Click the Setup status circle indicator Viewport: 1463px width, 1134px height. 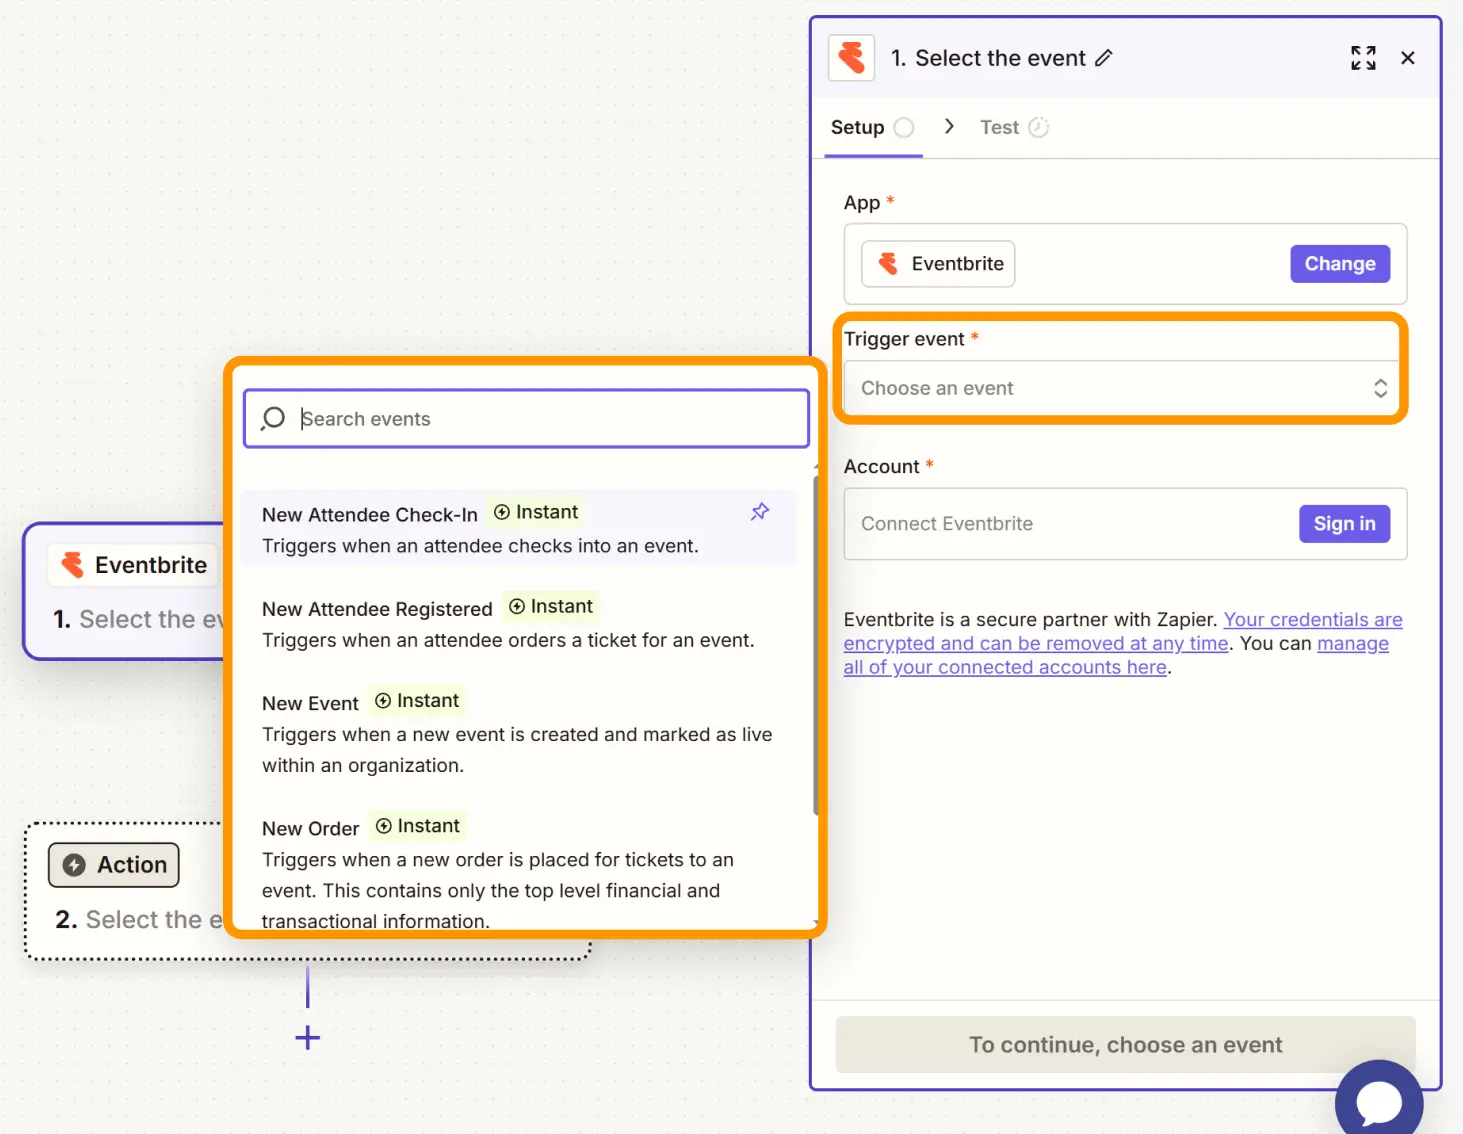tap(904, 127)
